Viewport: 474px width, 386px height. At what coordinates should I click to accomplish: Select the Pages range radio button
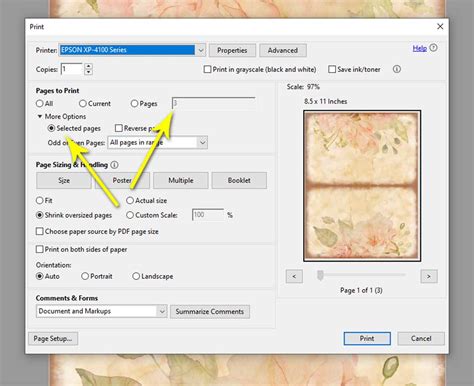coord(134,103)
